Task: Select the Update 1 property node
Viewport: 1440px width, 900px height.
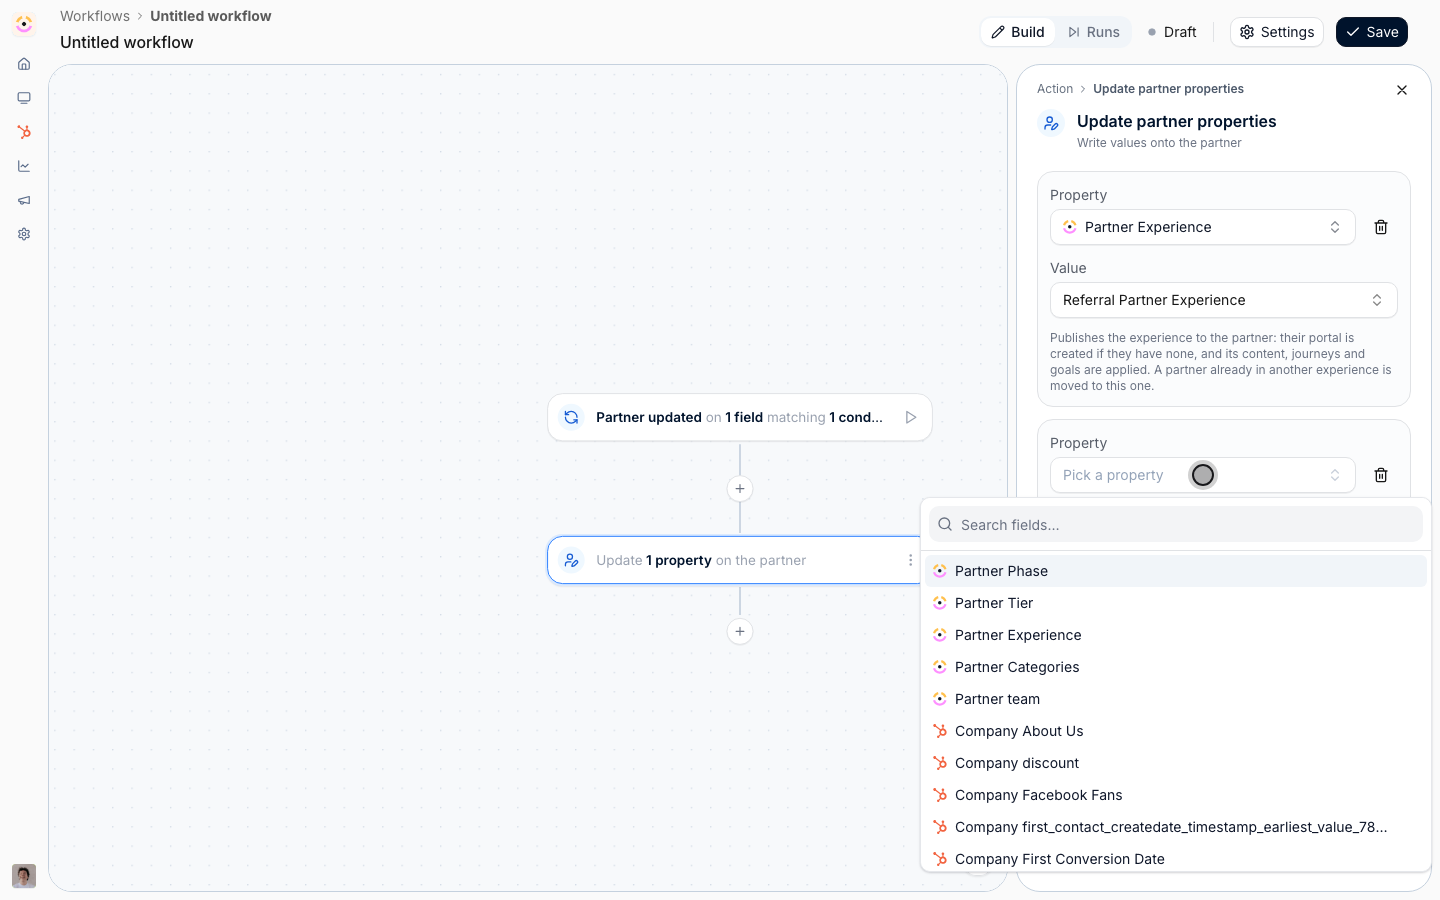Action: (x=734, y=560)
